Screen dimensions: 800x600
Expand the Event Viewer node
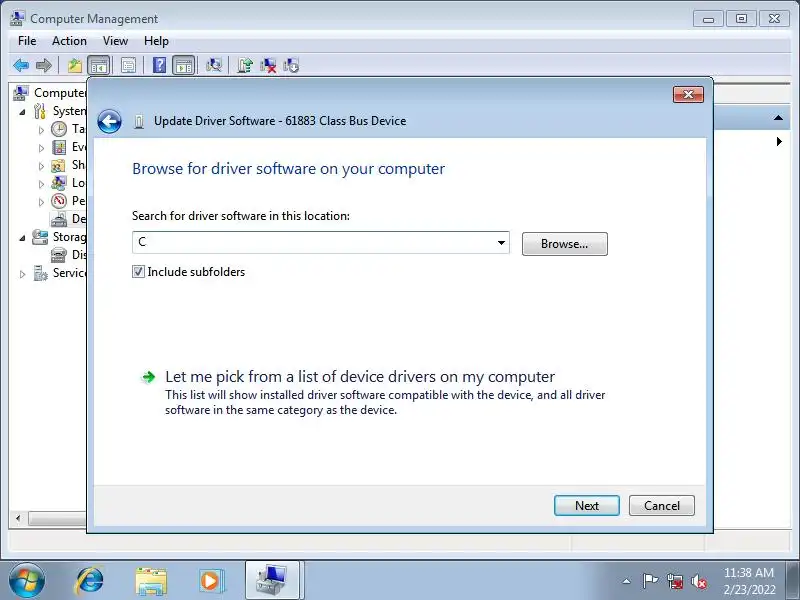tap(41, 148)
